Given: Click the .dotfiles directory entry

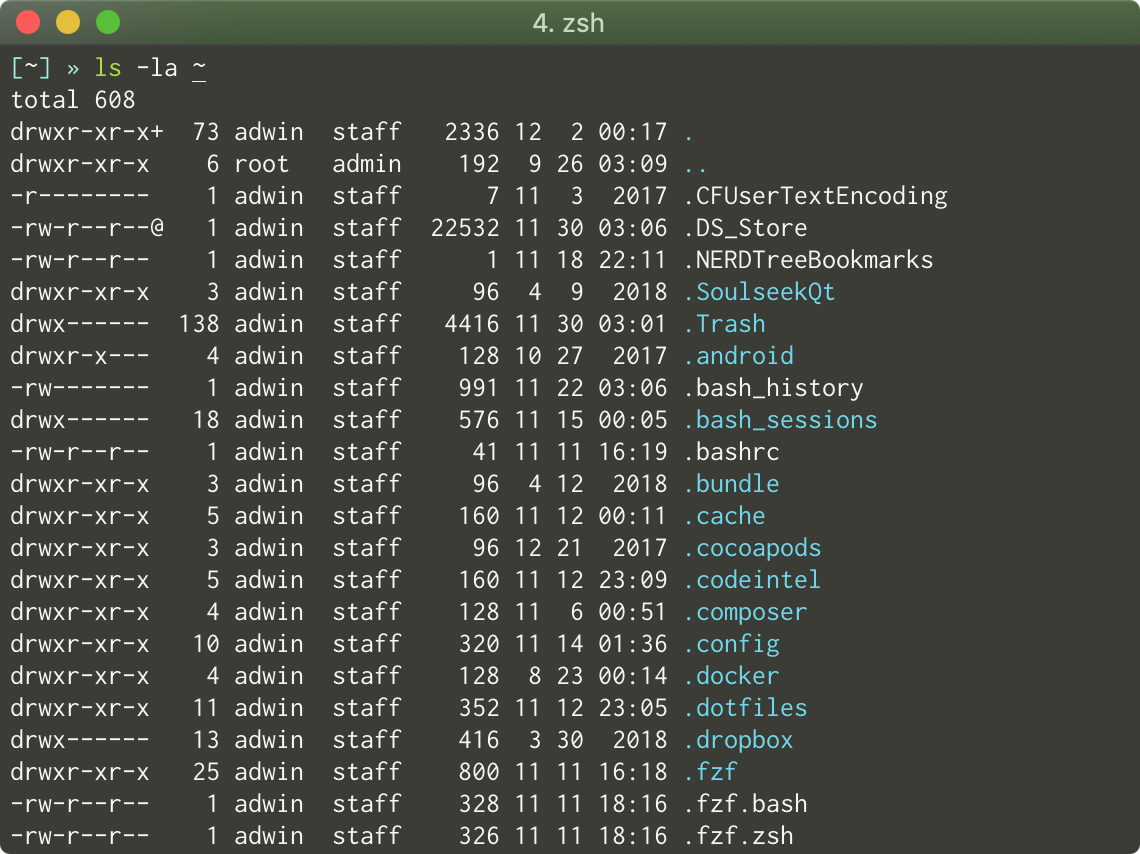Looking at the screenshot, I should 746,707.
